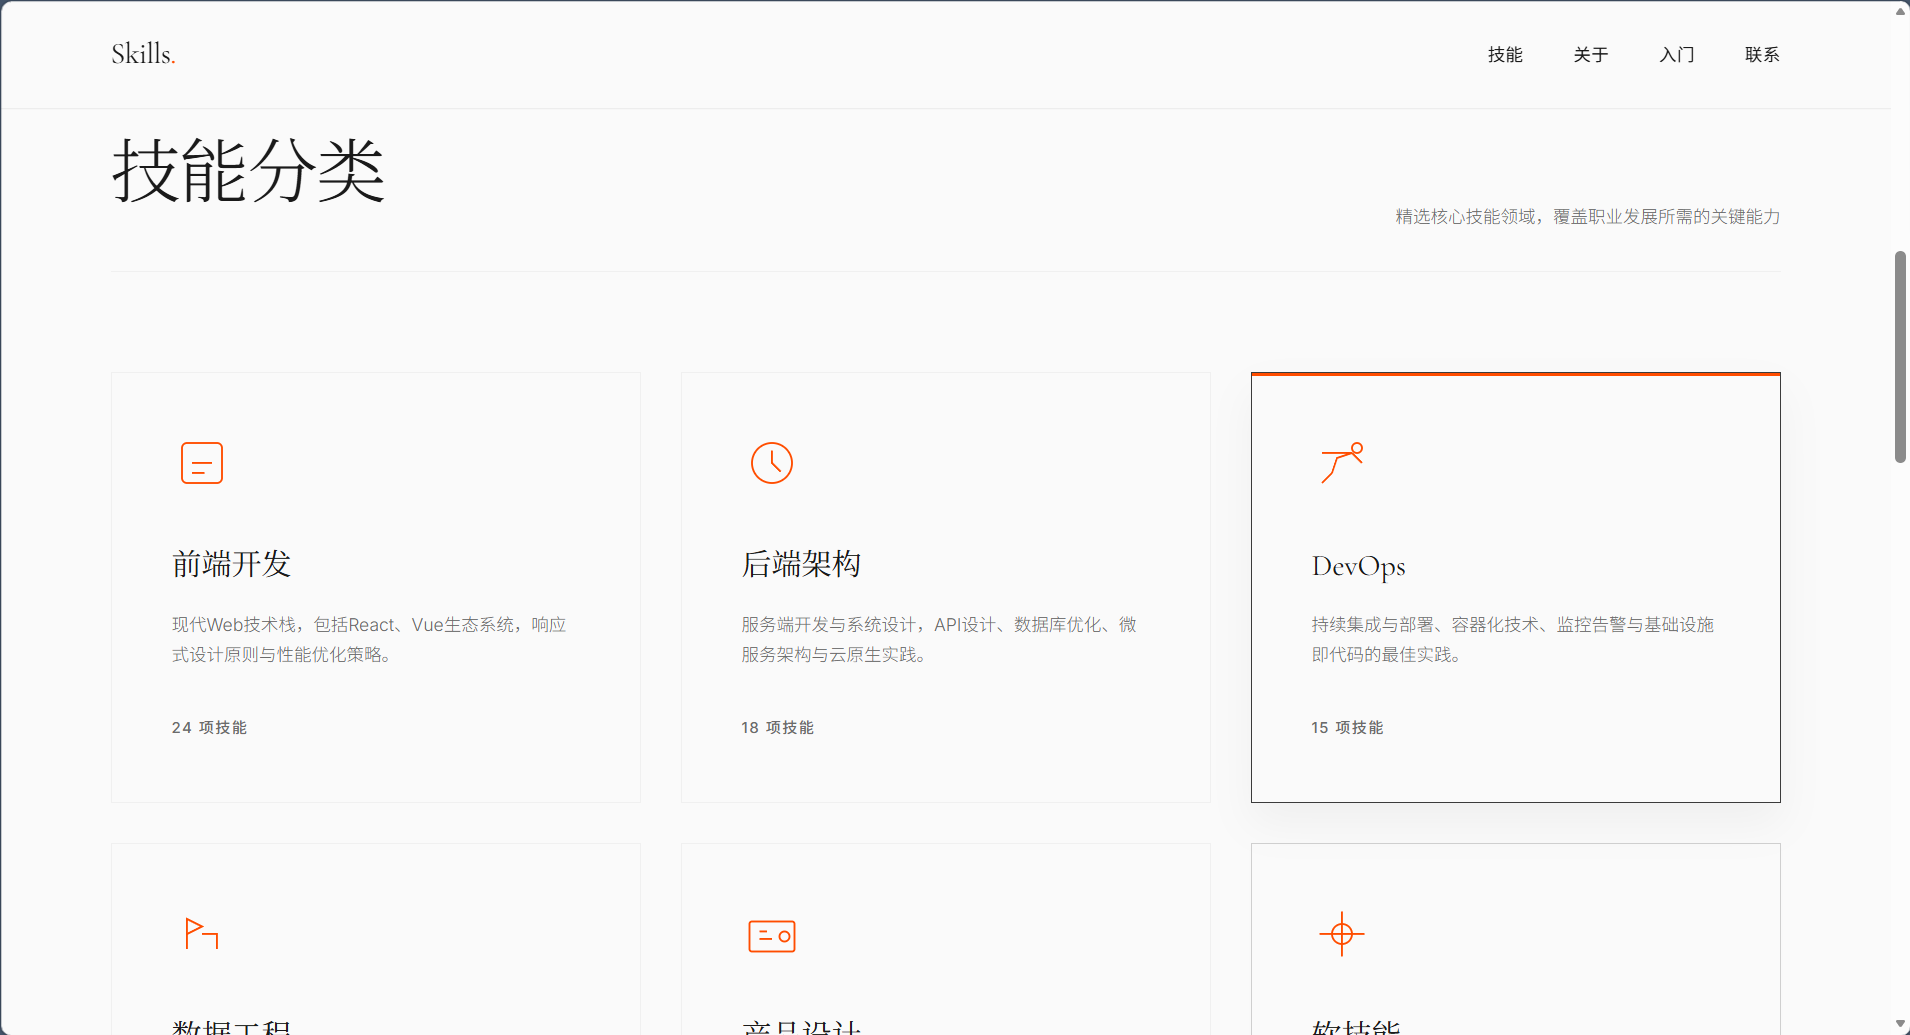Click the card icon above 产品设计
Image resolution: width=1910 pixels, height=1035 pixels.
click(771, 936)
